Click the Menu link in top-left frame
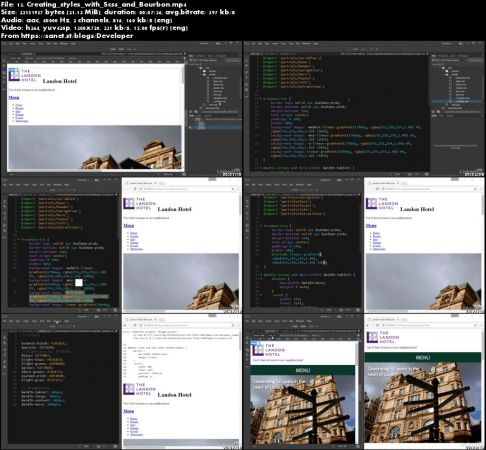The image size is (486, 450). click(14, 97)
